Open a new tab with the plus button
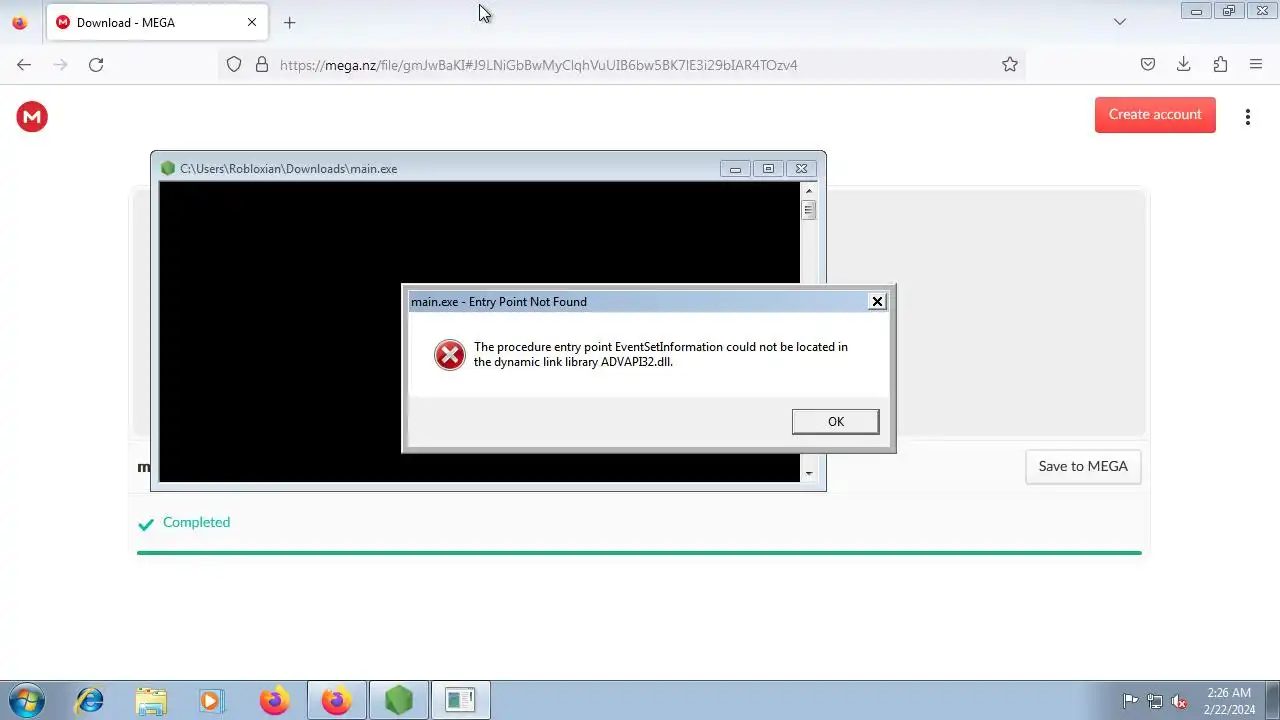Screen dimensions: 1280x720 (289, 22)
